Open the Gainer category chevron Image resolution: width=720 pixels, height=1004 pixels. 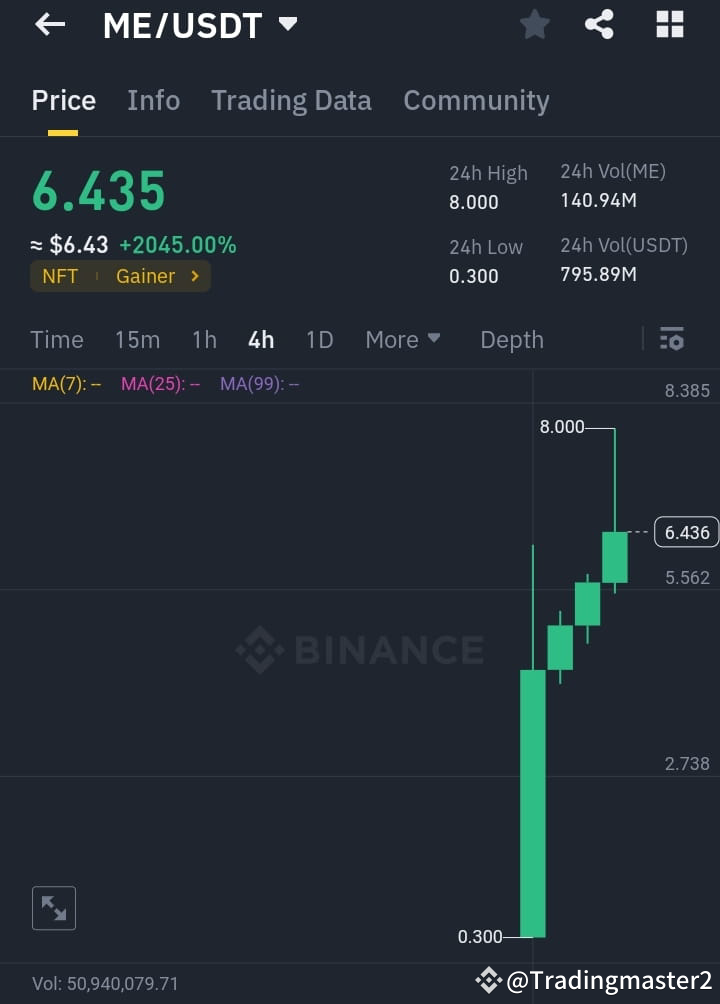coord(194,276)
